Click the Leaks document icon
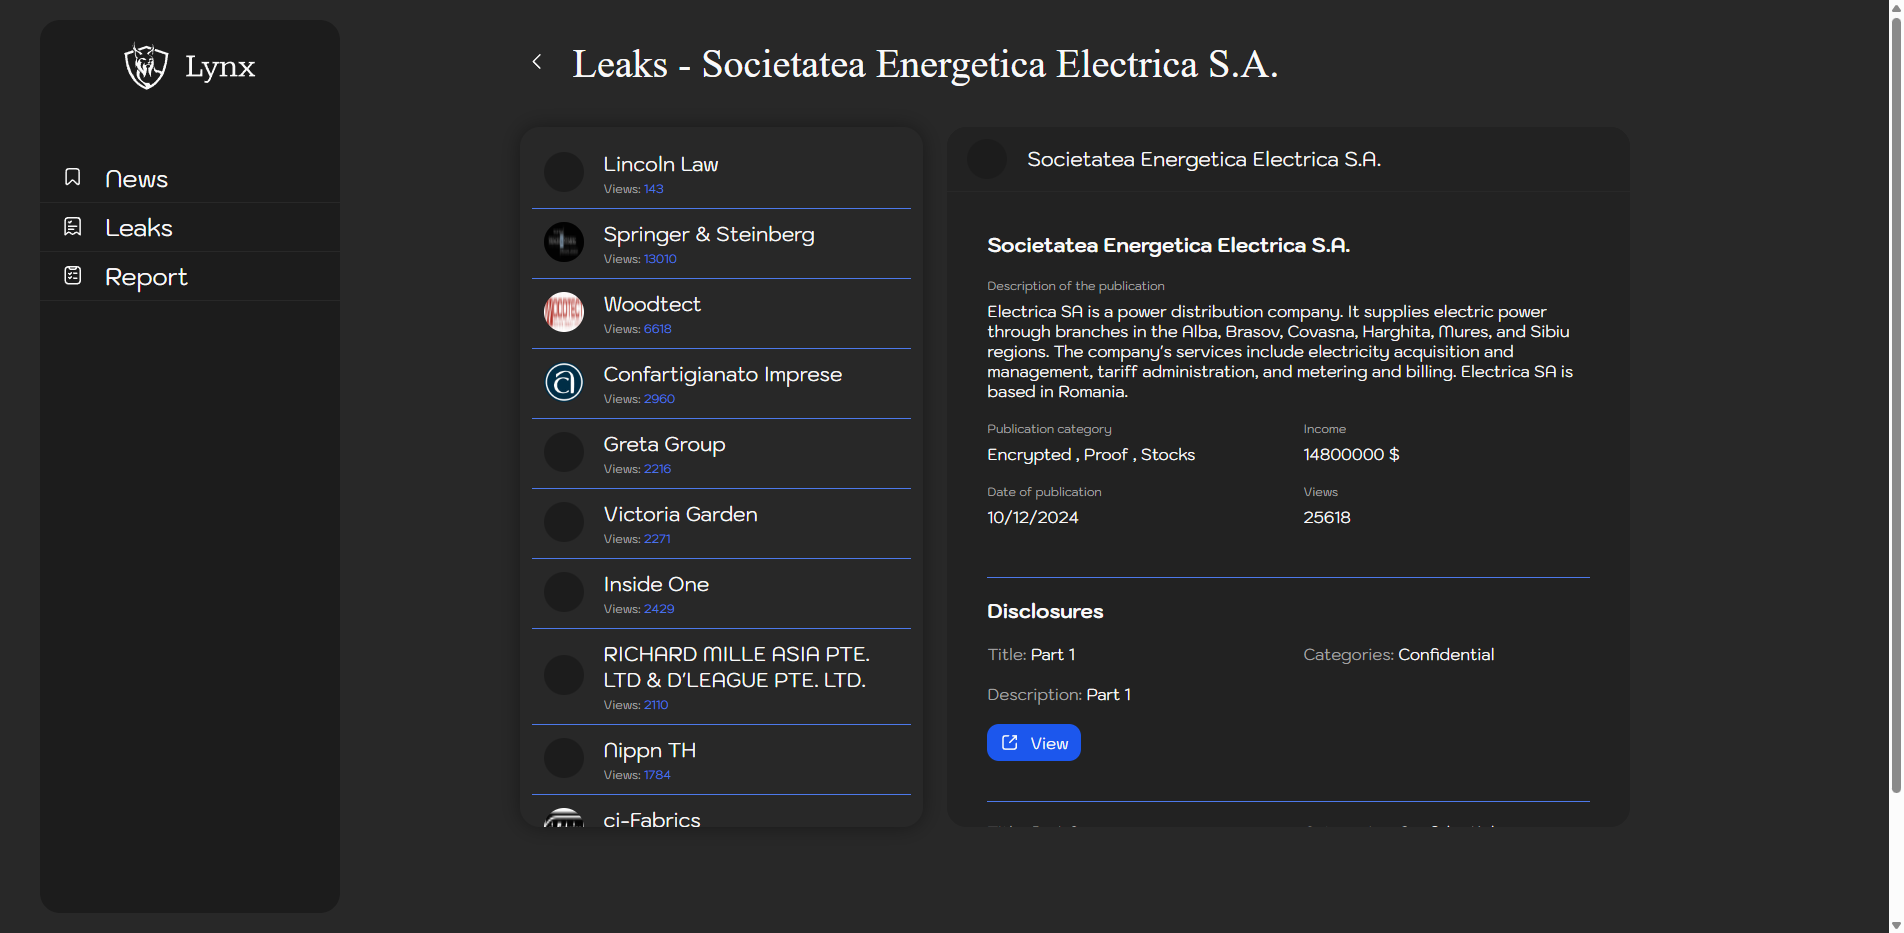The image size is (1904, 933). [73, 227]
